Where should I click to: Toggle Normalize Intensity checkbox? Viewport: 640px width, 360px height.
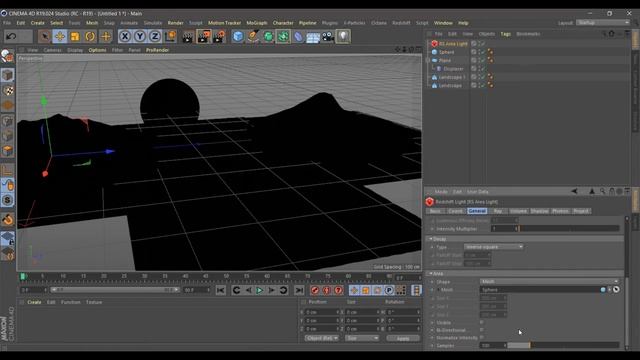(x=482, y=338)
